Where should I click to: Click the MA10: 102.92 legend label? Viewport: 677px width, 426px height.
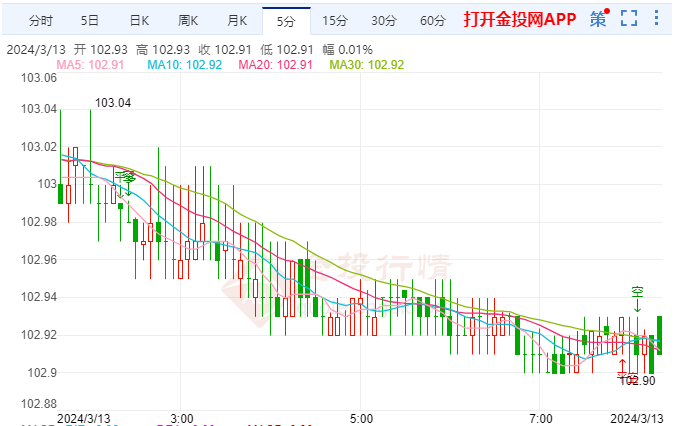tap(184, 65)
